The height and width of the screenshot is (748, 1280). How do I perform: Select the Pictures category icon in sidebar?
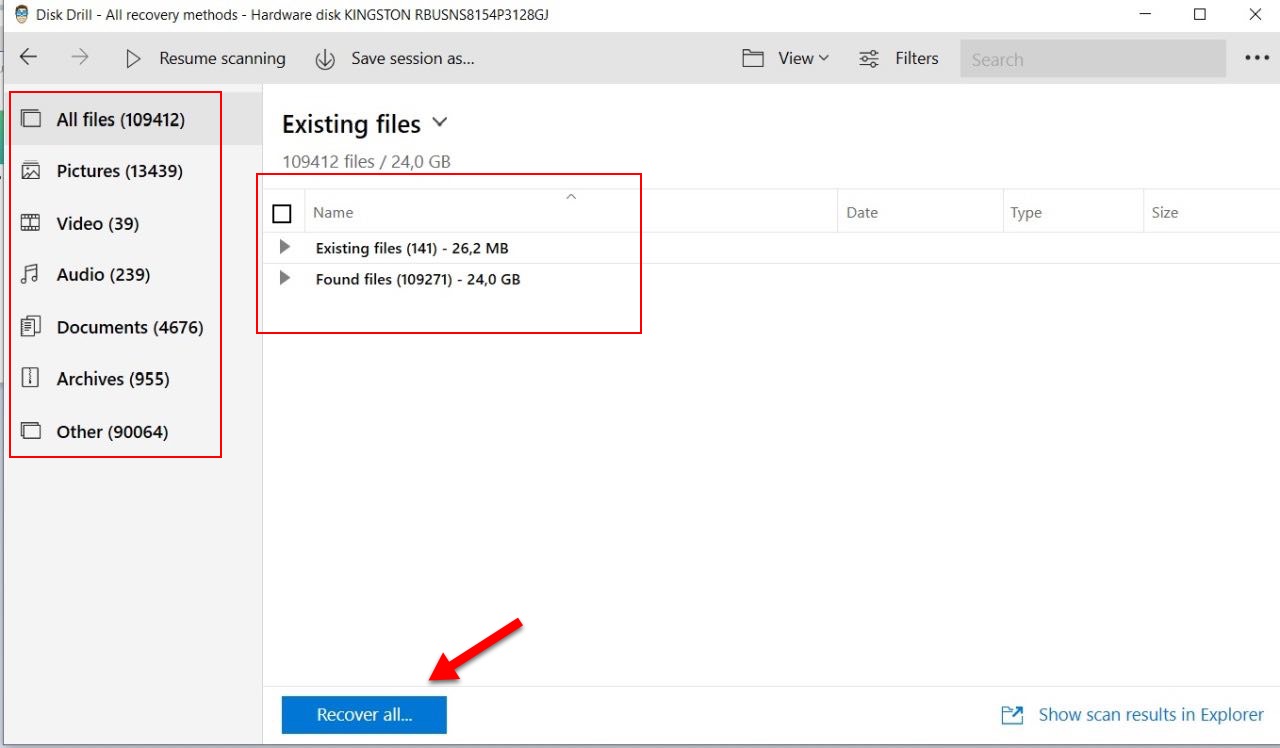tap(31, 171)
